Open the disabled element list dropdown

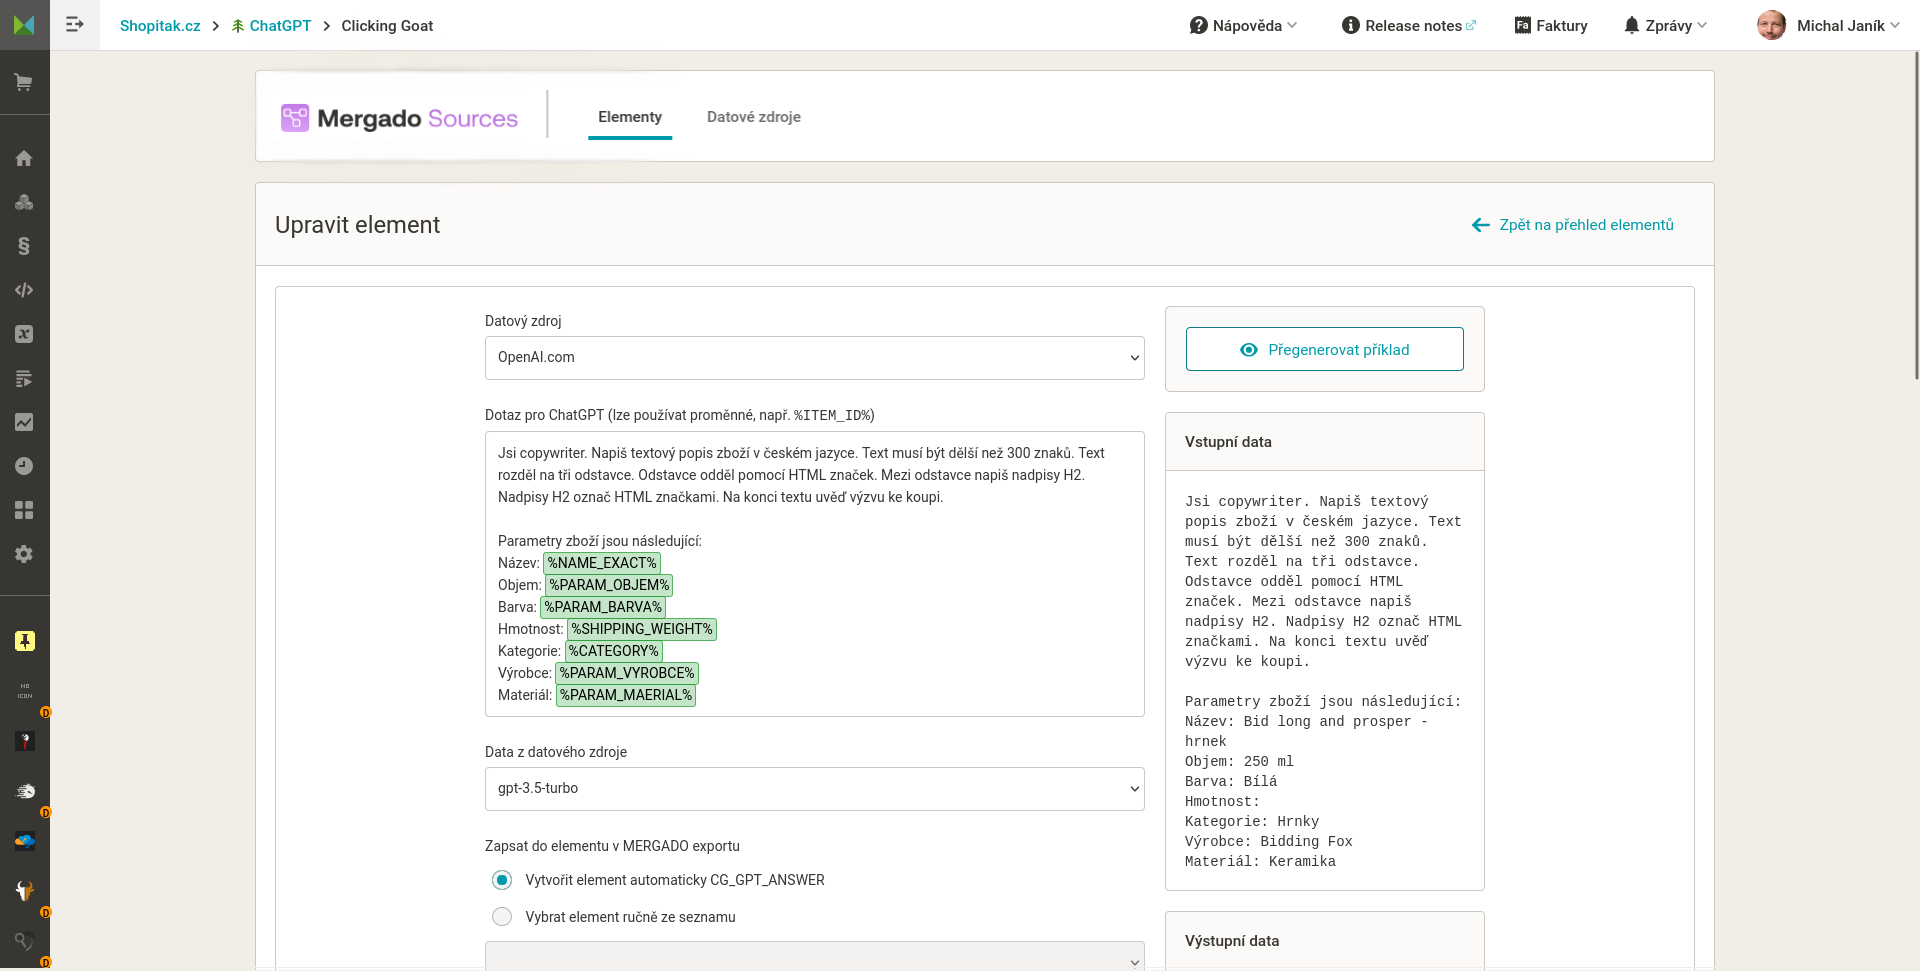pos(815,956)
